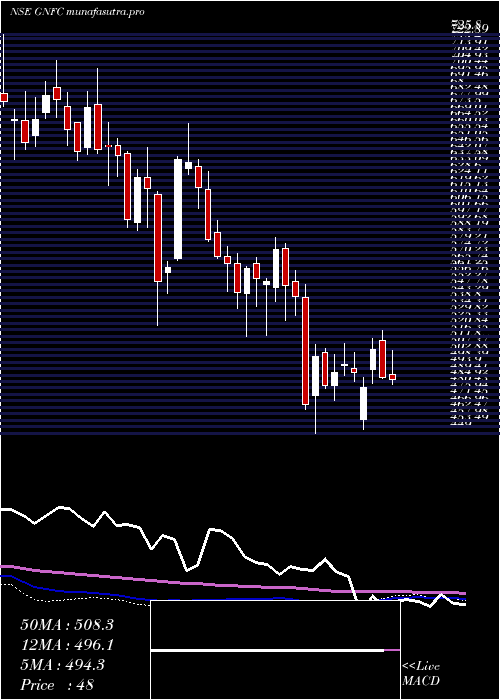Image resolution: width=500 pixels, height=700 pixels.
Task: Click the Price : 48 readout
Action: [57, 684]
